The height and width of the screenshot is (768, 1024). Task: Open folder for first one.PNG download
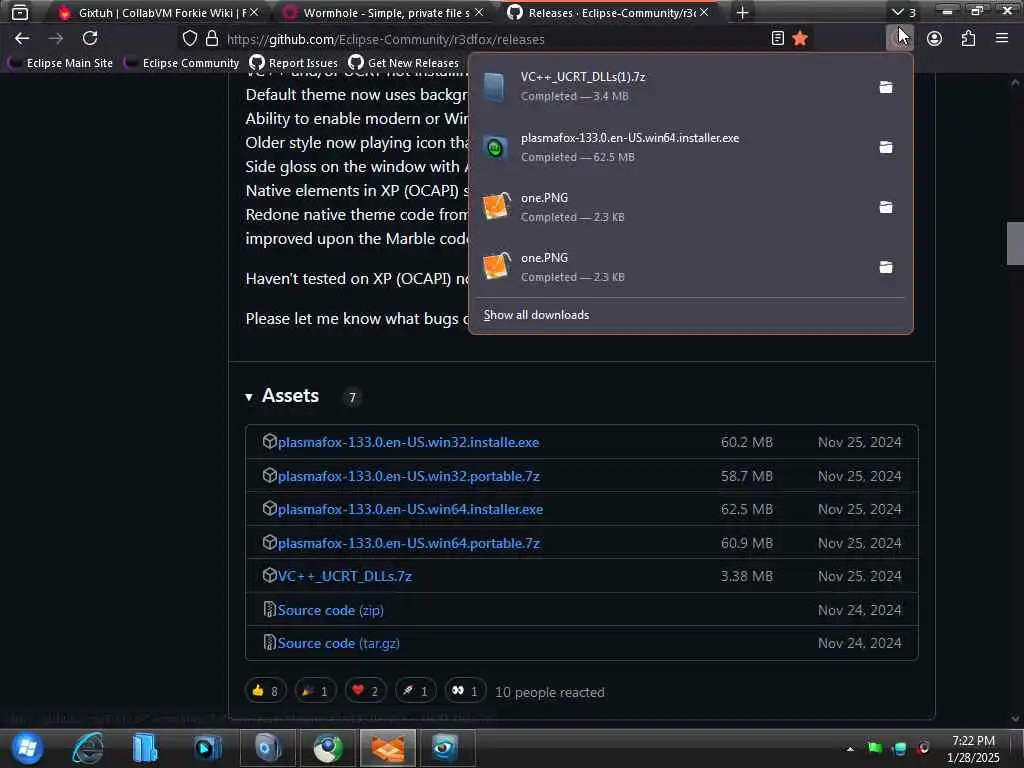point(886,207)
